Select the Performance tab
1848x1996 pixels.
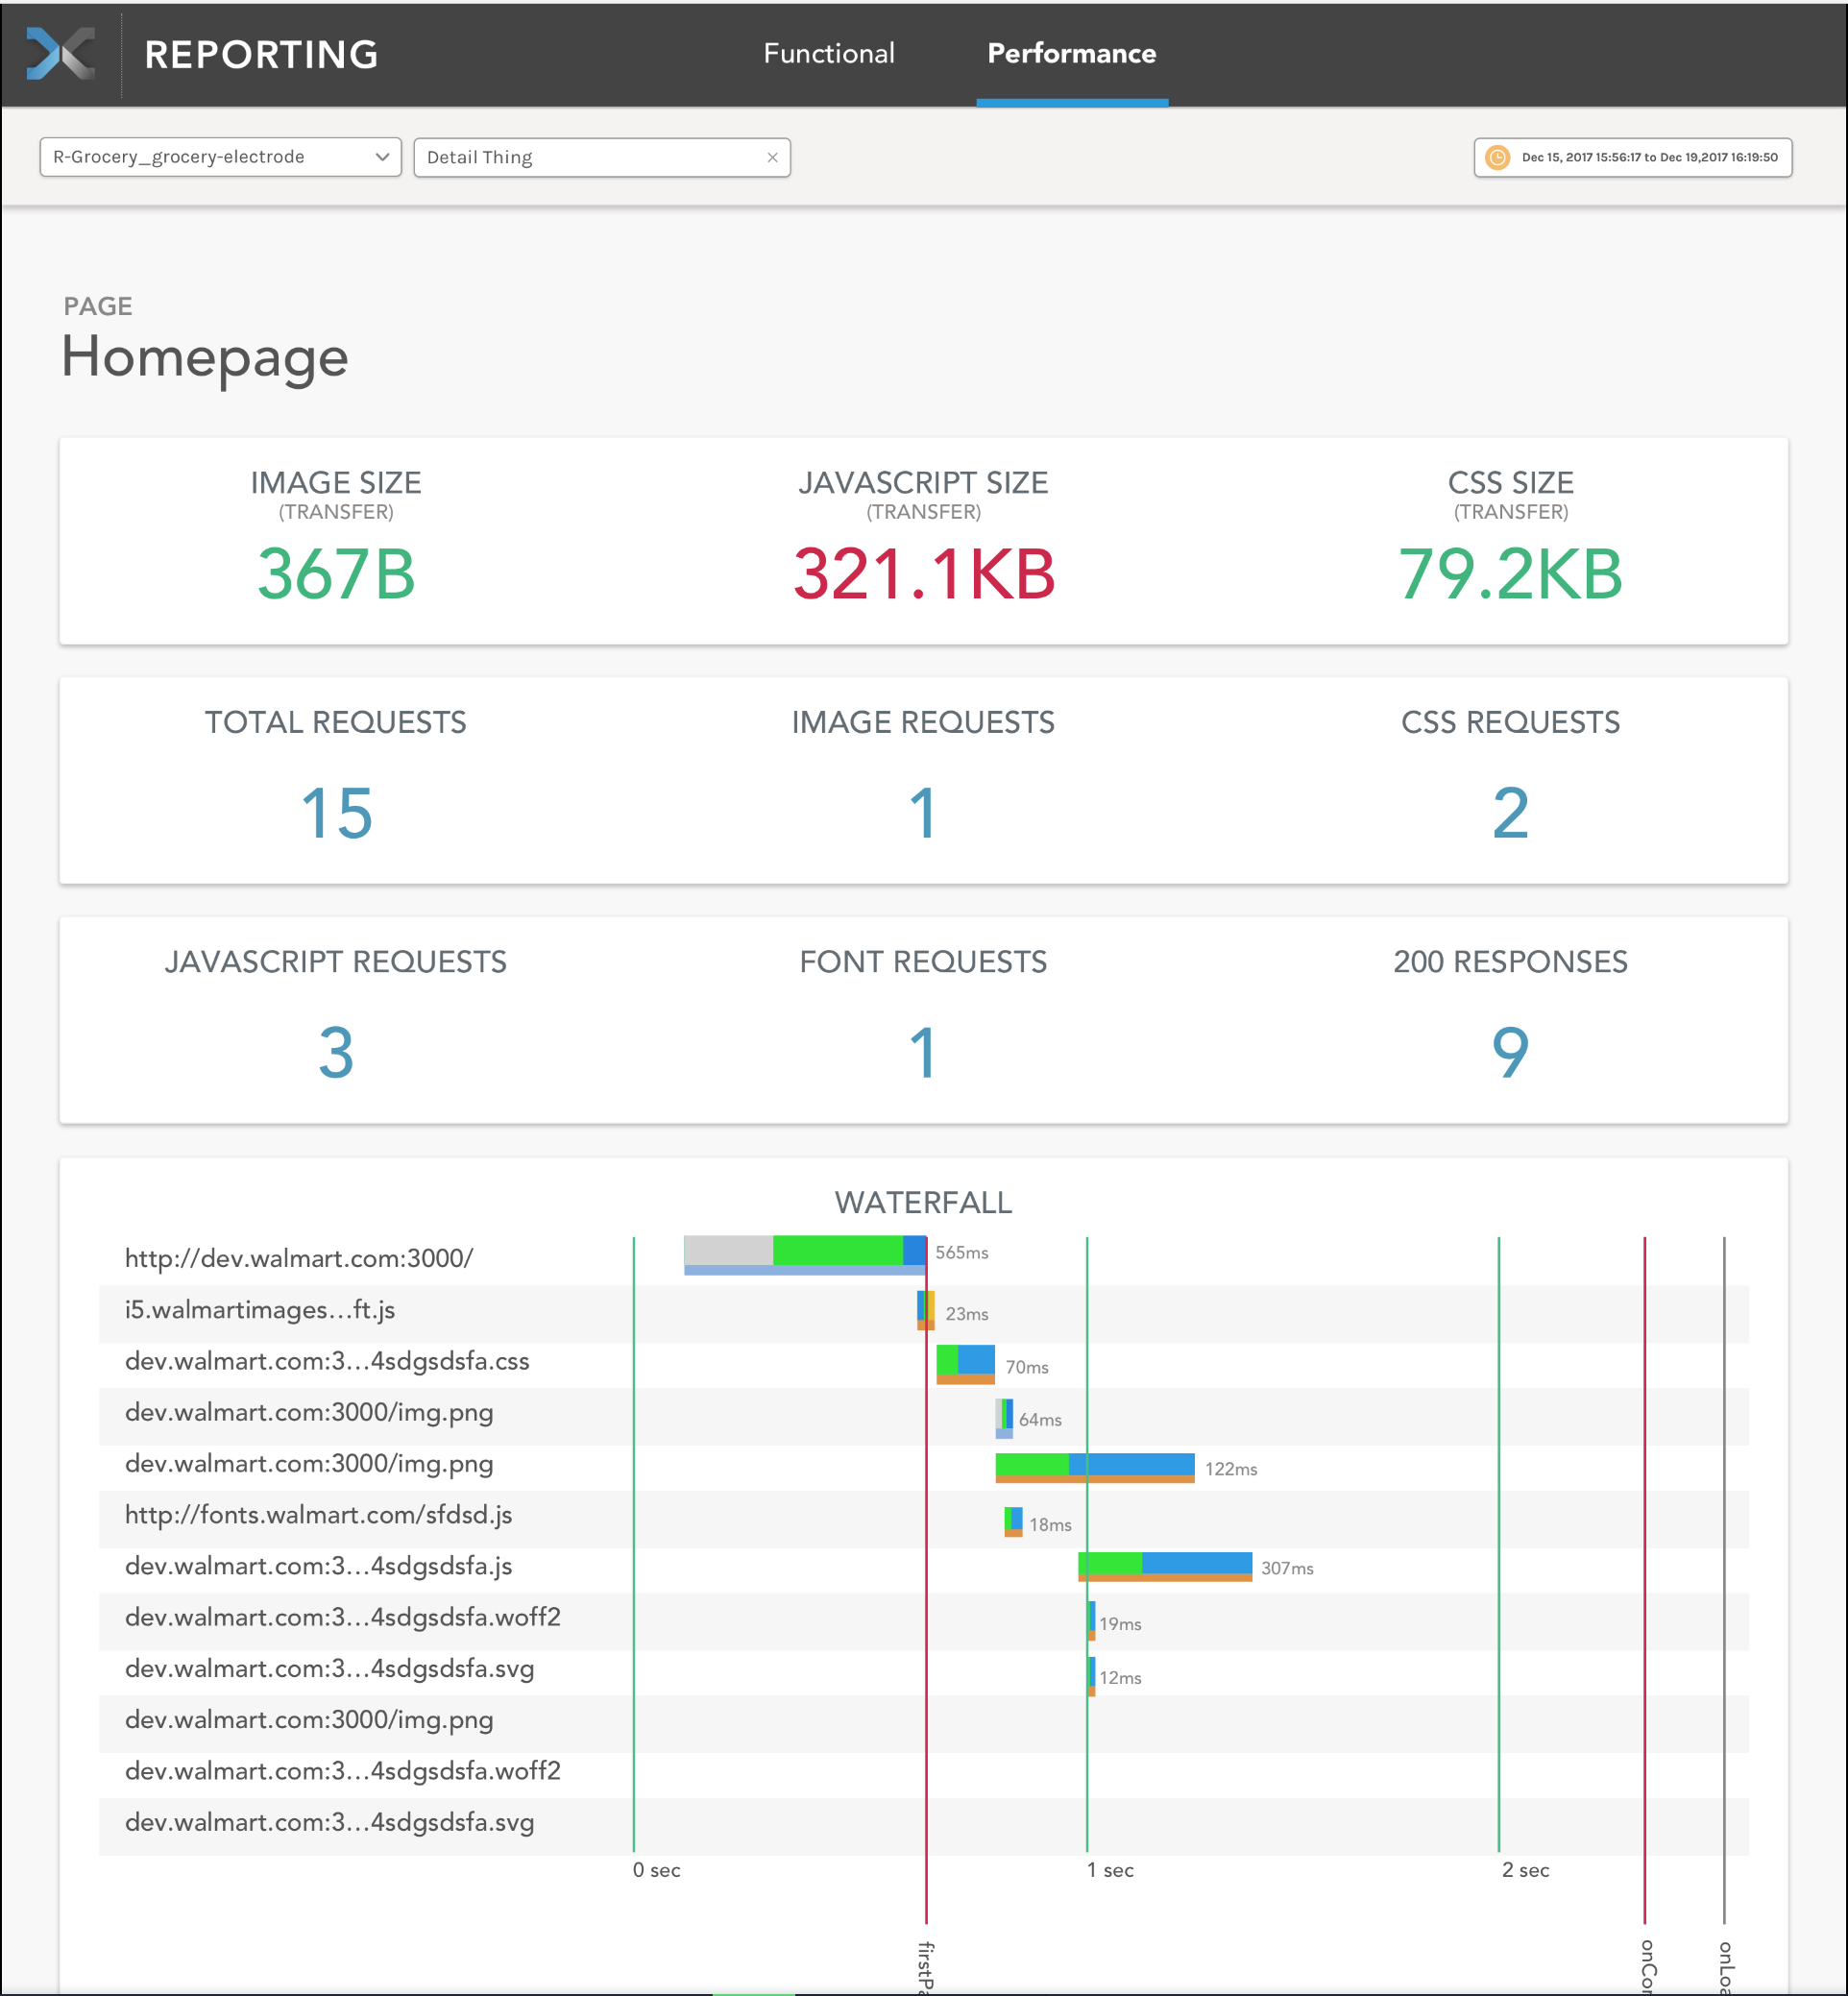(1071, 54)
